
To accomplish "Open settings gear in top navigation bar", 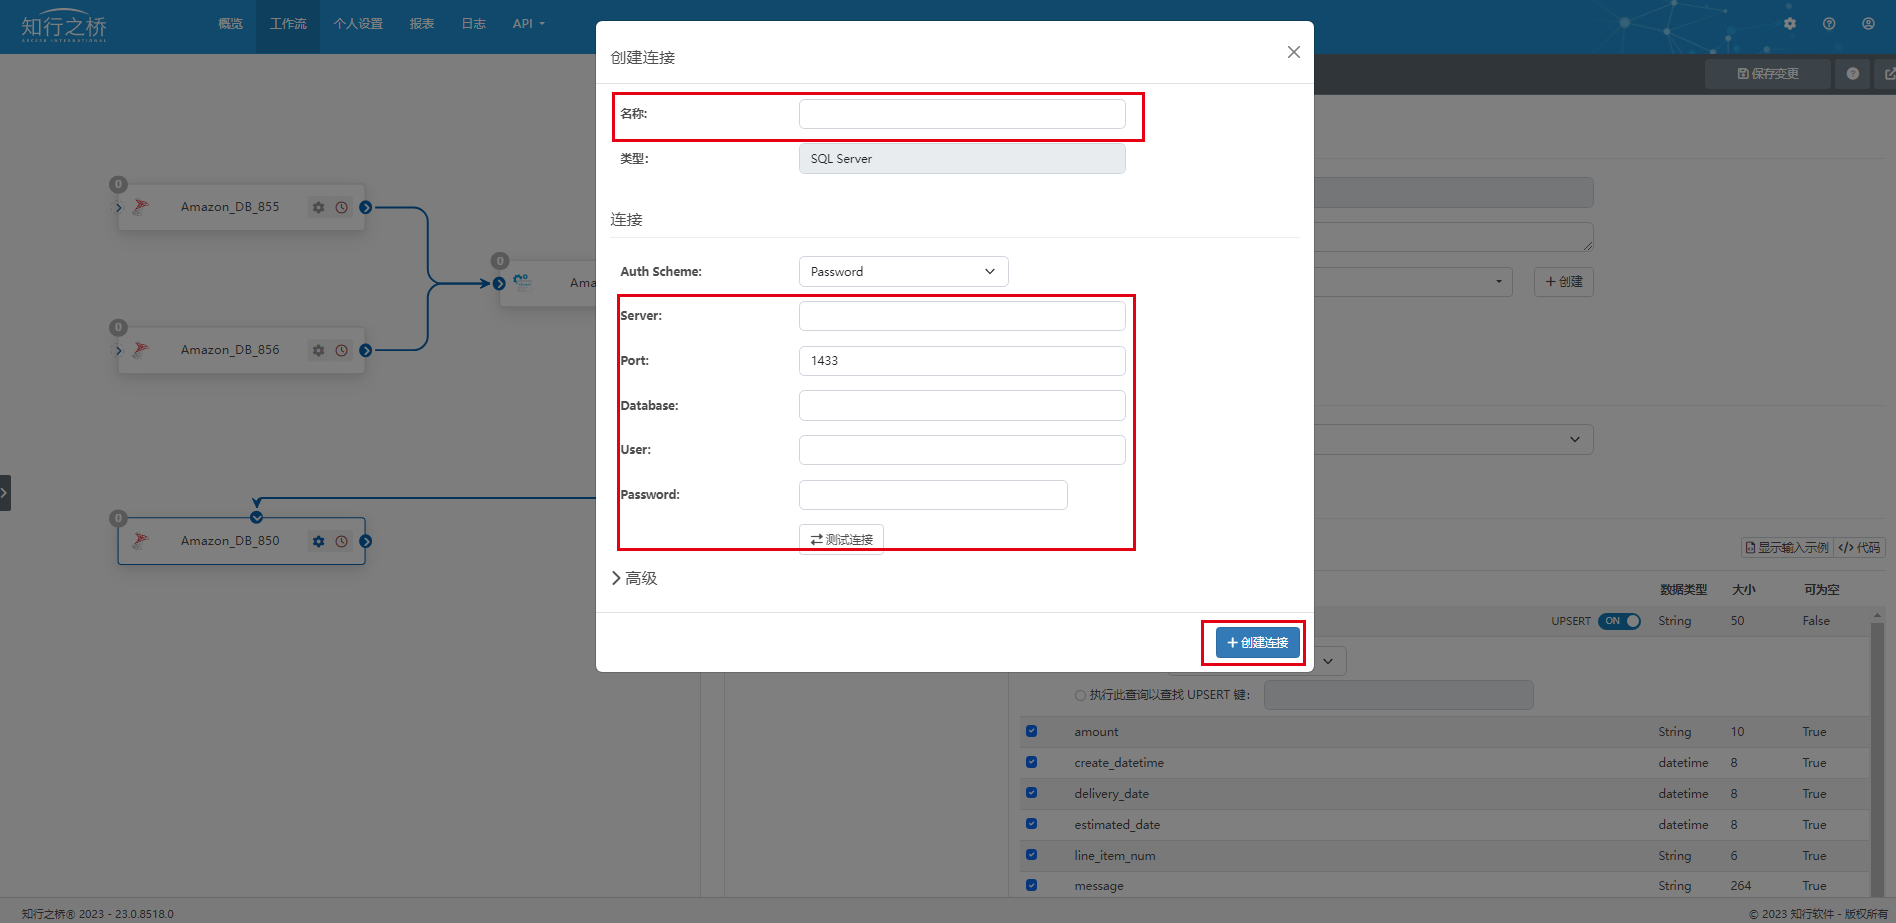I will coord(1790,24).
